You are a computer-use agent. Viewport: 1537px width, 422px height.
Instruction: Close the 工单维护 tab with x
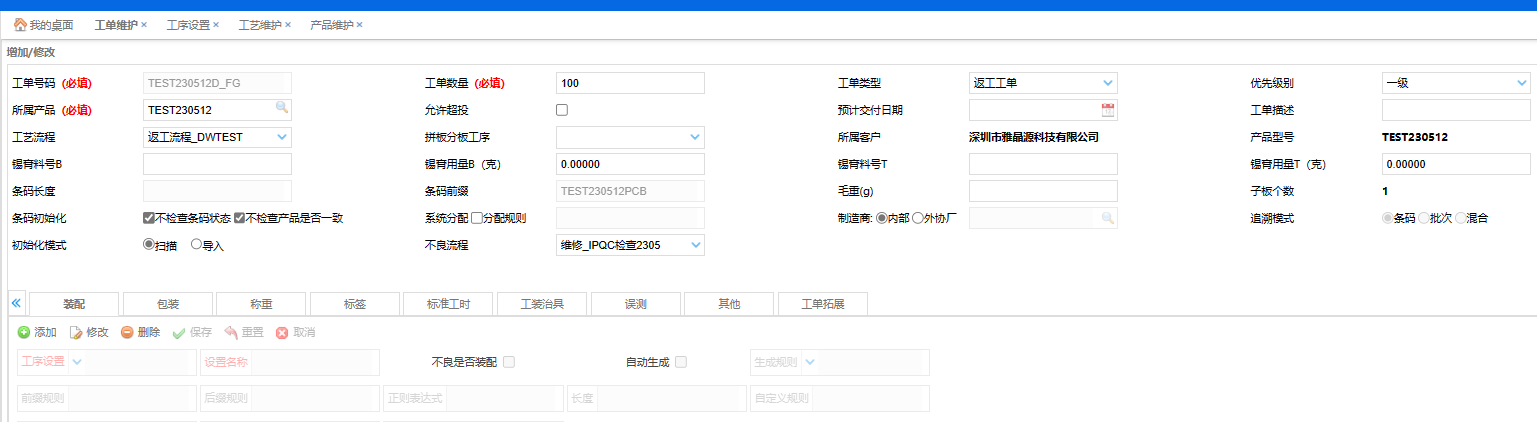click(144, 25)
